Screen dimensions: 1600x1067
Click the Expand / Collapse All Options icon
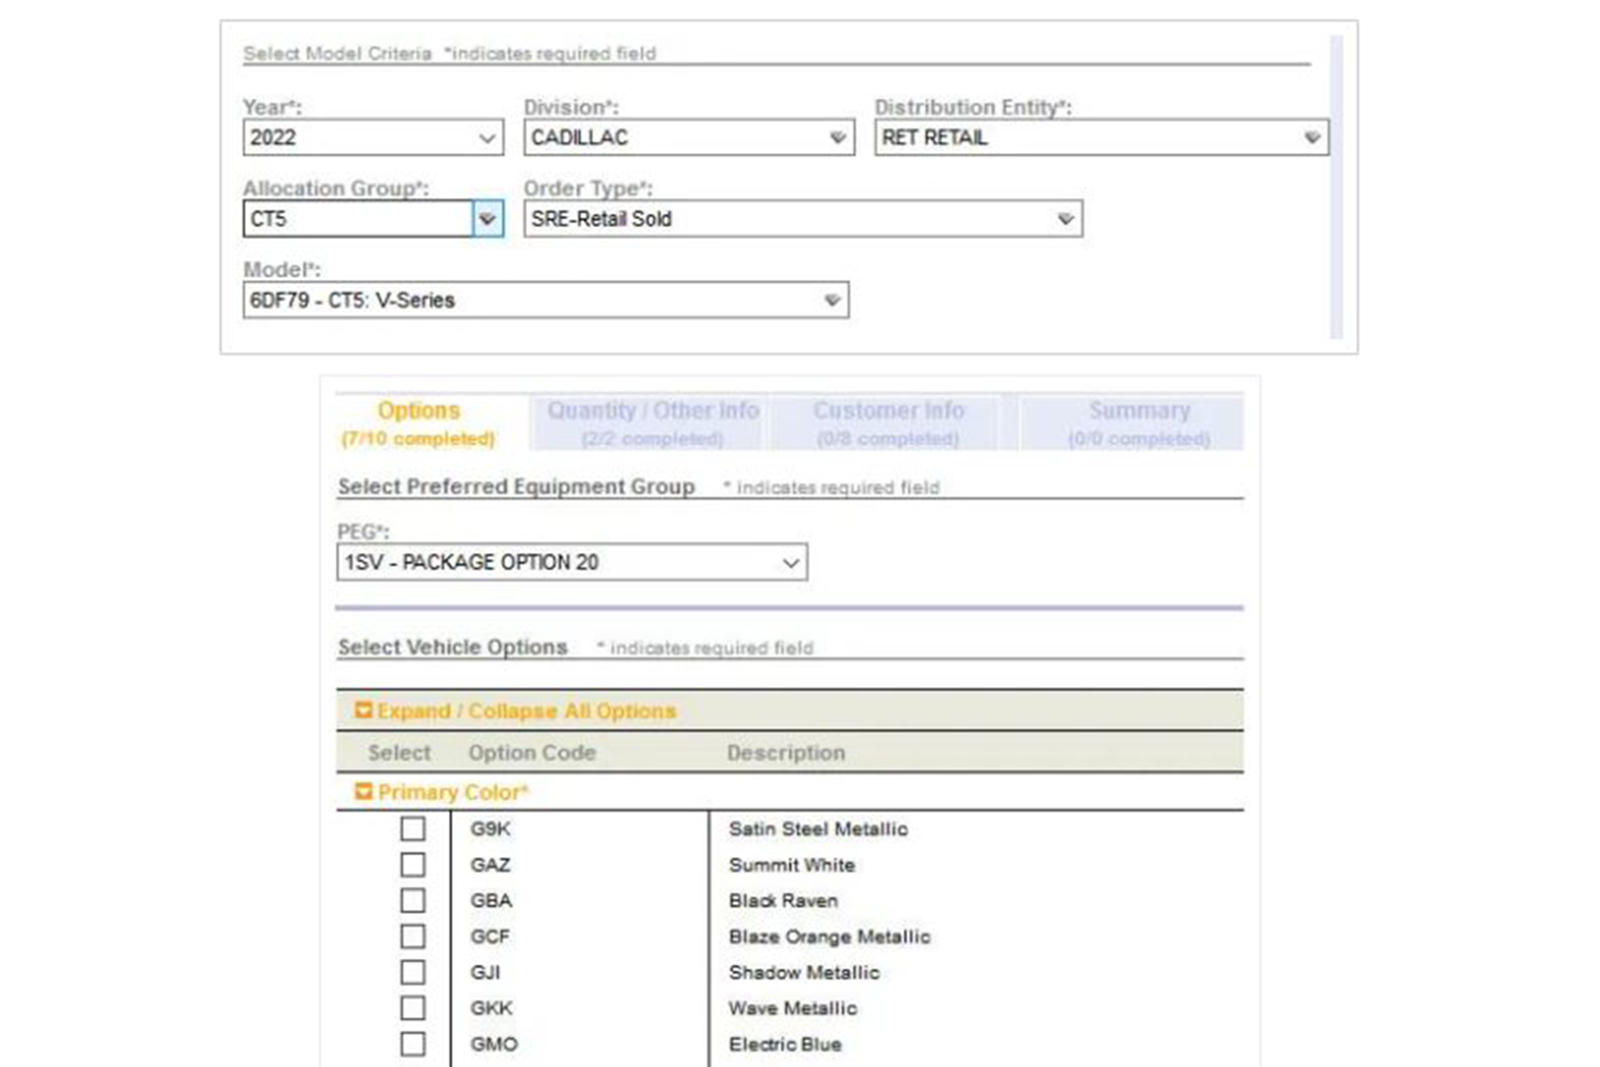coord(364,711)
